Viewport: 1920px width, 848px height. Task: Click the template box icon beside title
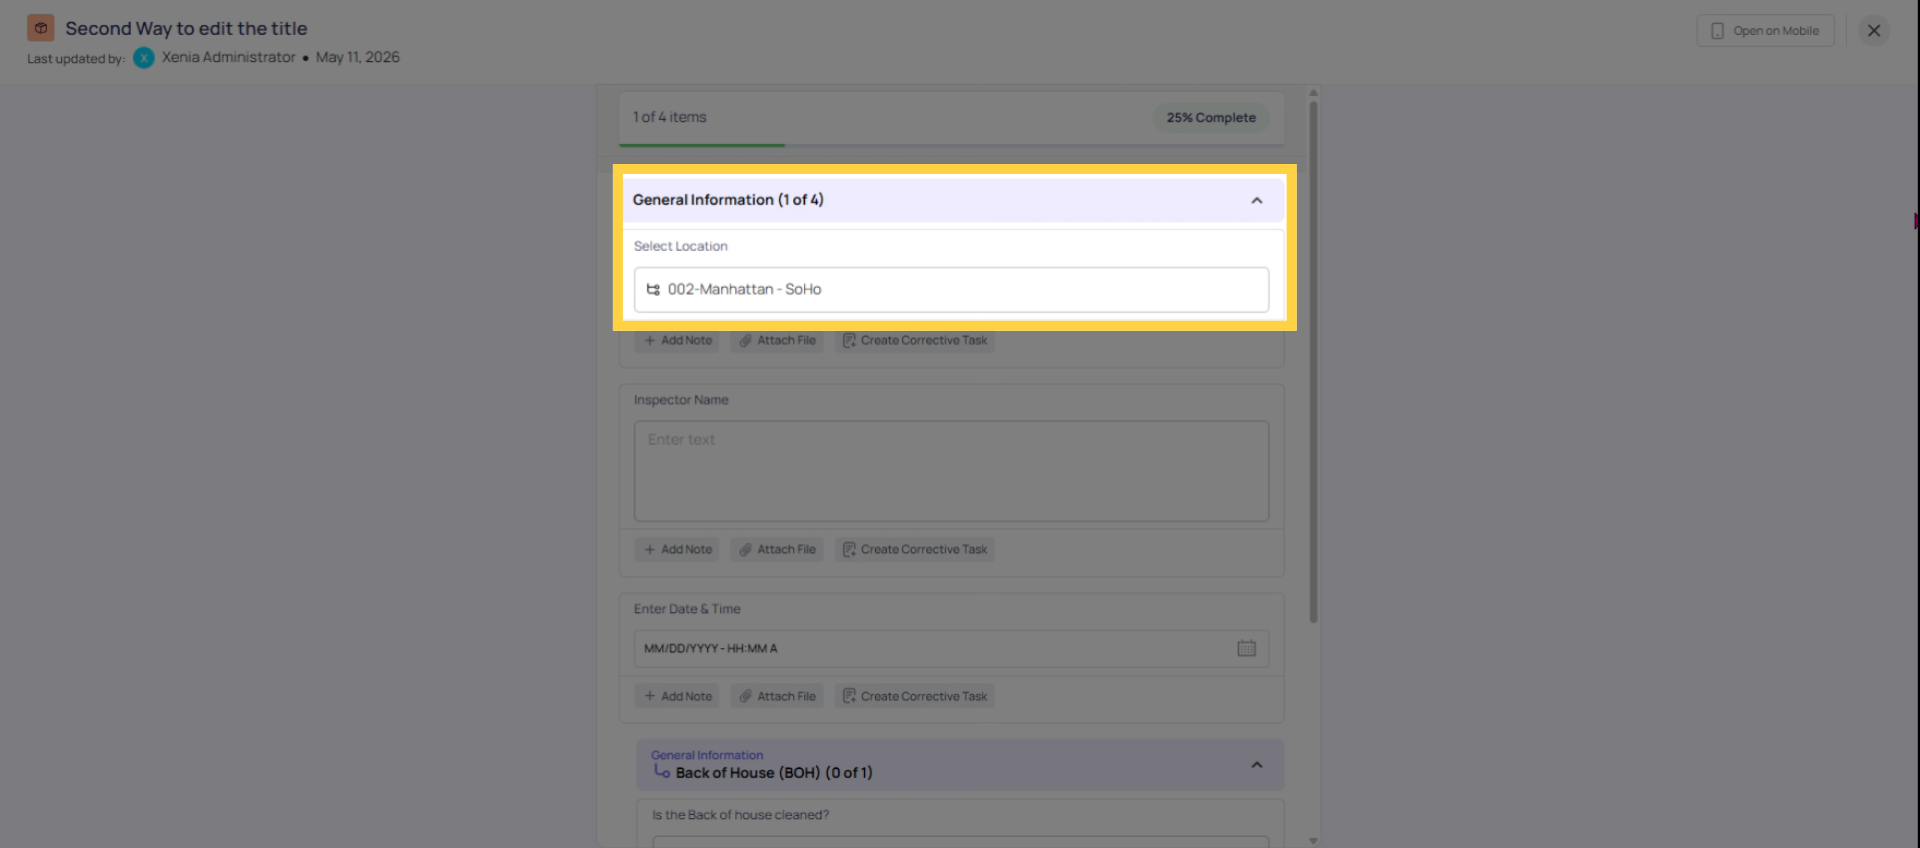41,28
